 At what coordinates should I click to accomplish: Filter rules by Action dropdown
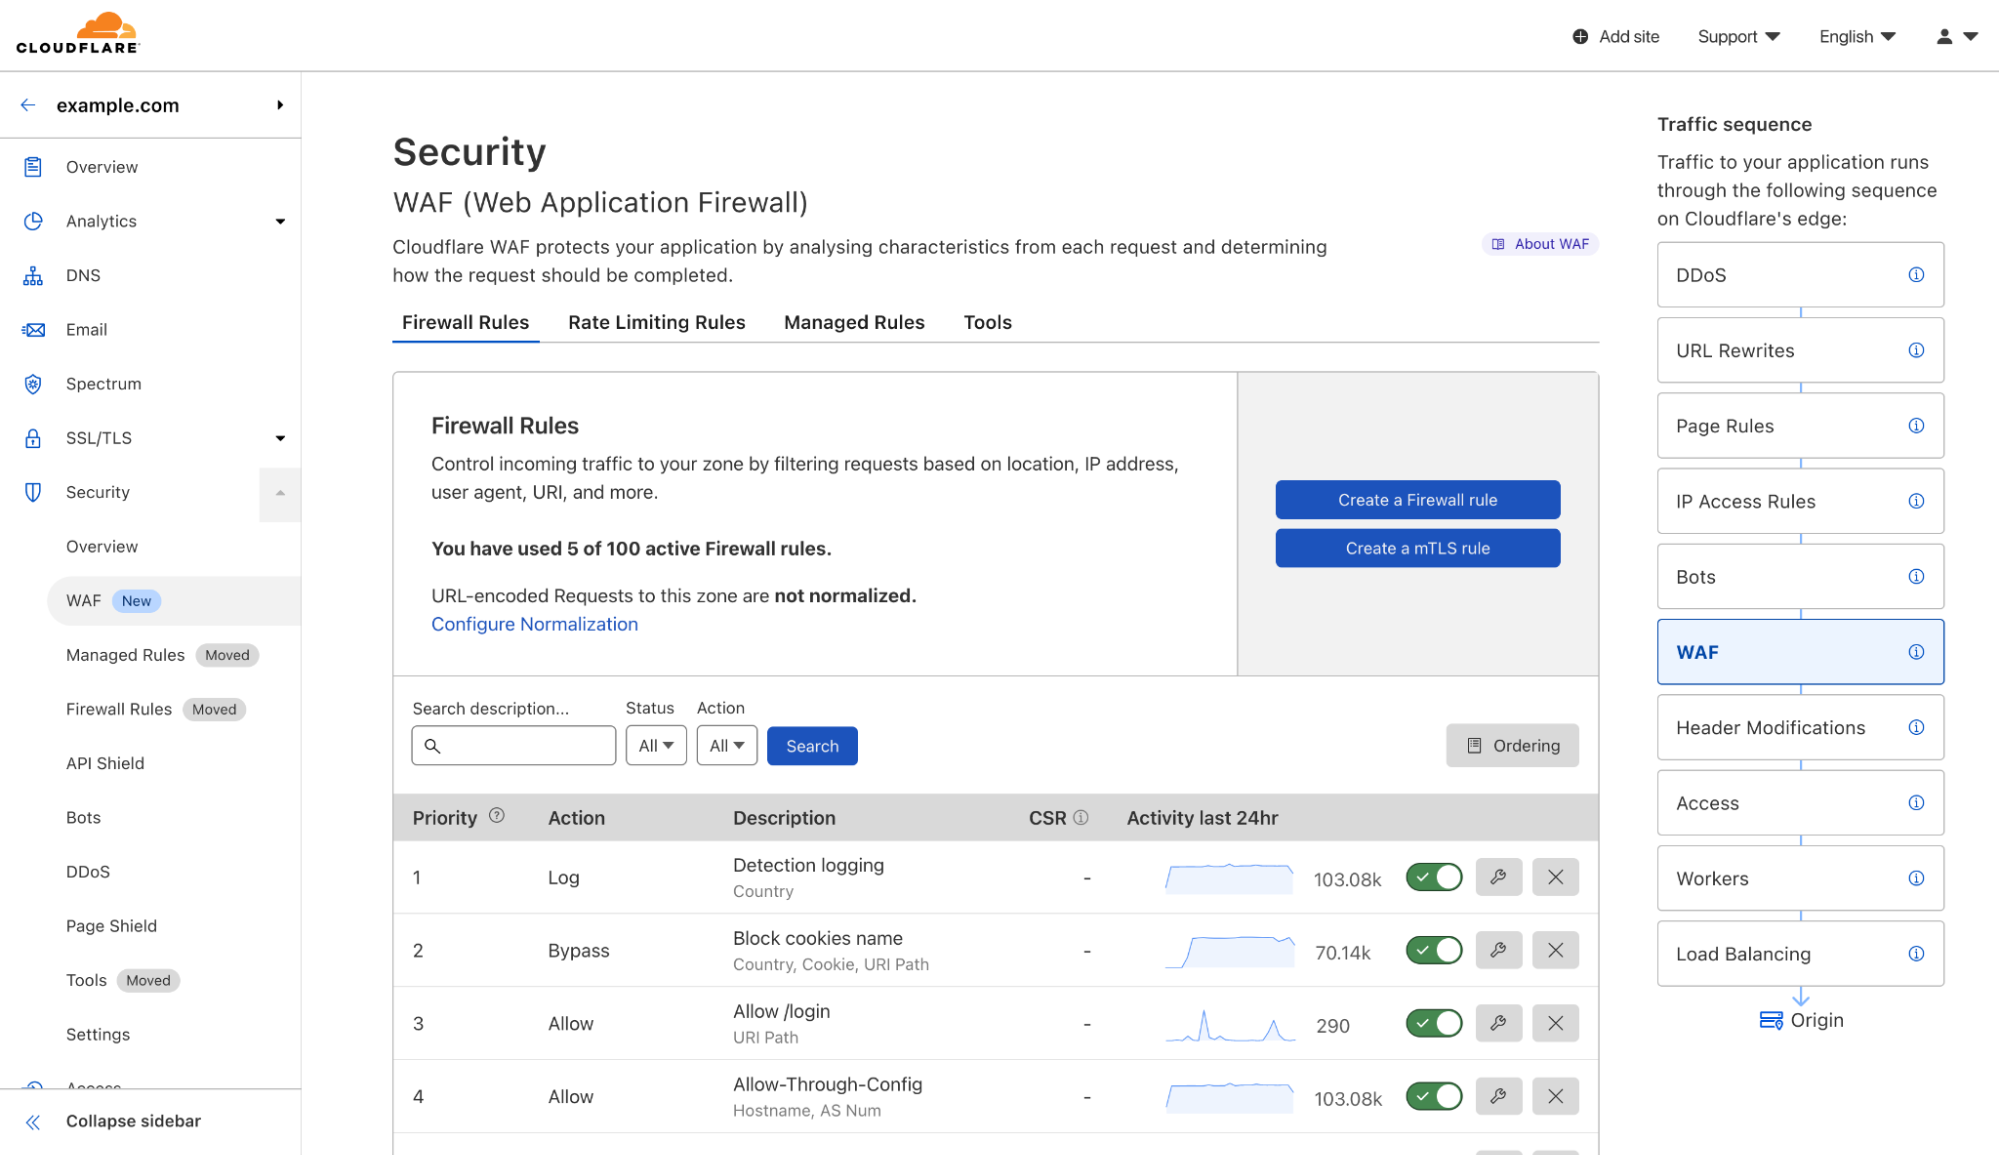tap(725, 744)
